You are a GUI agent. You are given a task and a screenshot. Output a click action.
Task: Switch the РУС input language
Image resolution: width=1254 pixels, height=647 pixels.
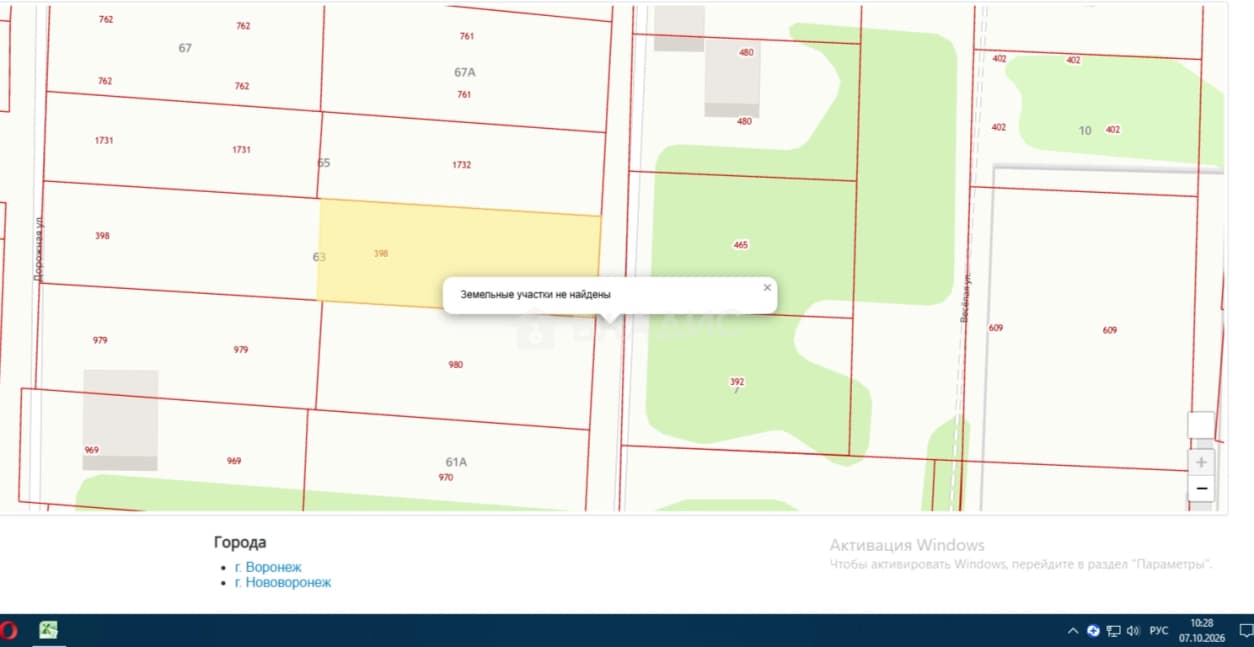(x=1159, y=631)
